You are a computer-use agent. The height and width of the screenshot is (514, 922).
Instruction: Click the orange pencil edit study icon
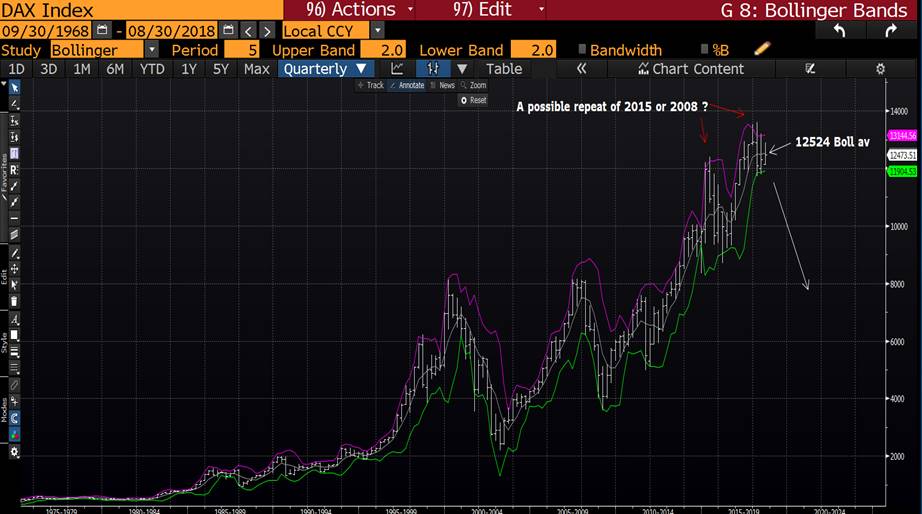click(761, 49)
